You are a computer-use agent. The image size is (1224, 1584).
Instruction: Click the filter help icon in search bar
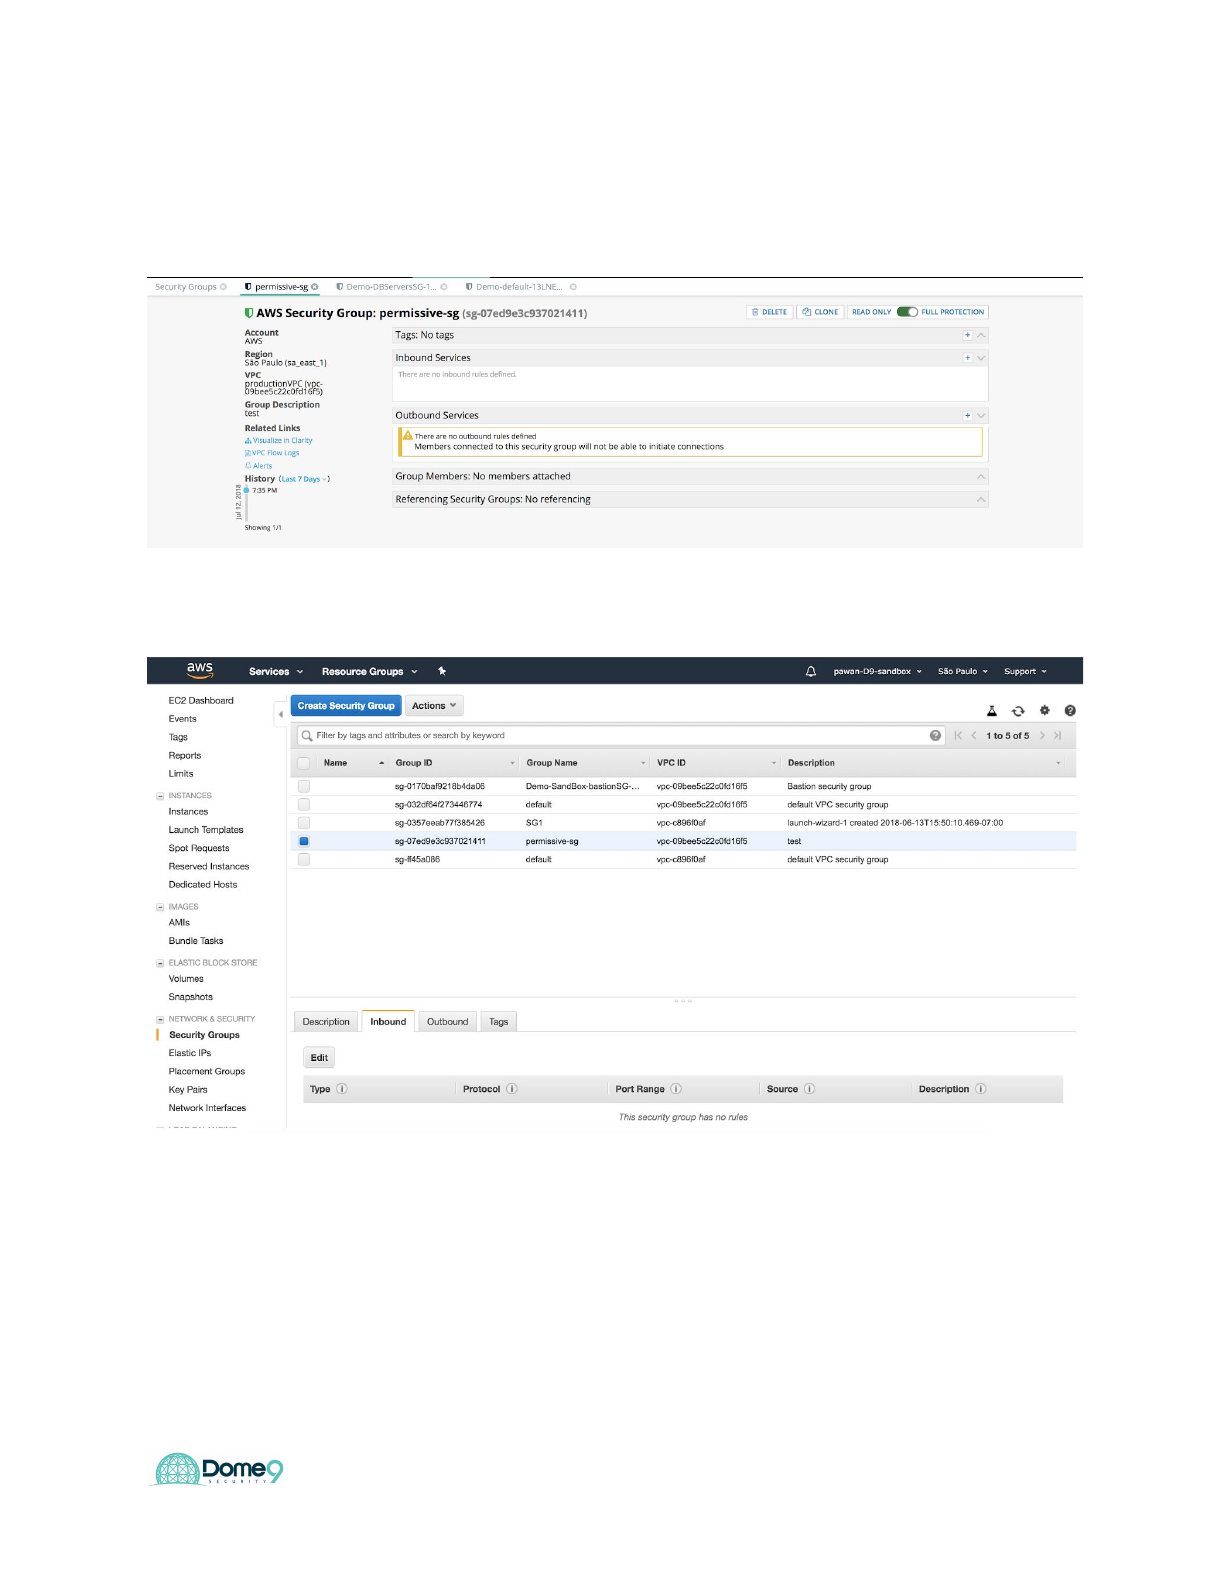(x=935, y=735)
